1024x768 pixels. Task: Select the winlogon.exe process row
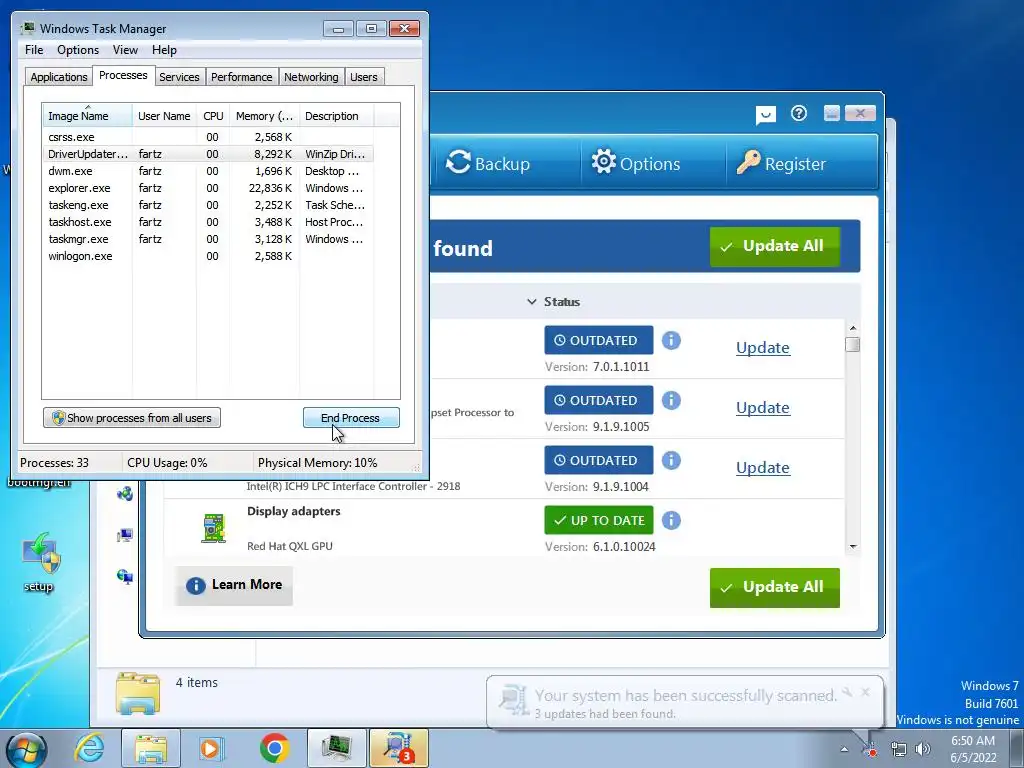click(x=208, y=256)
